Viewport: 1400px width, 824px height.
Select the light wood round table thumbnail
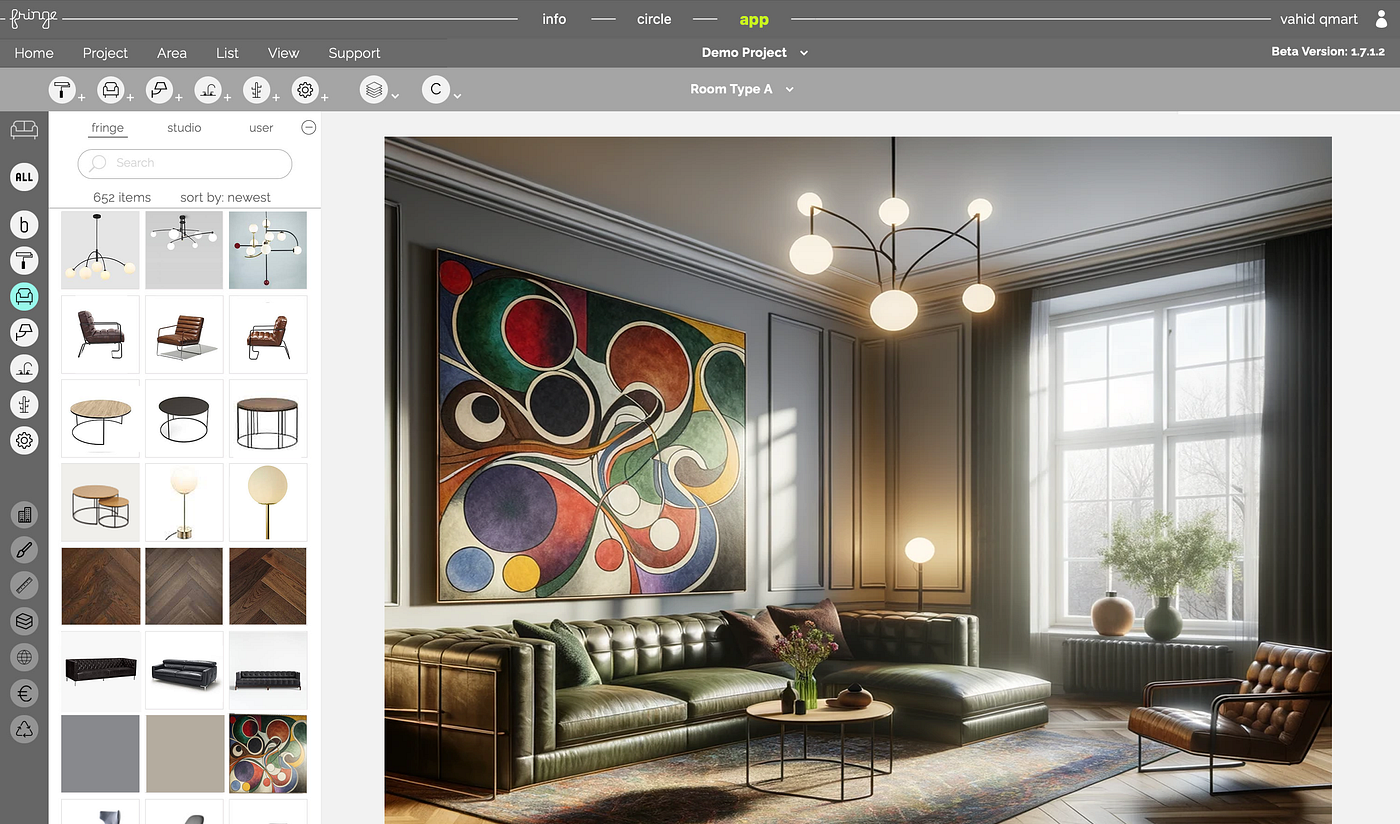click(x=100, y=418)
